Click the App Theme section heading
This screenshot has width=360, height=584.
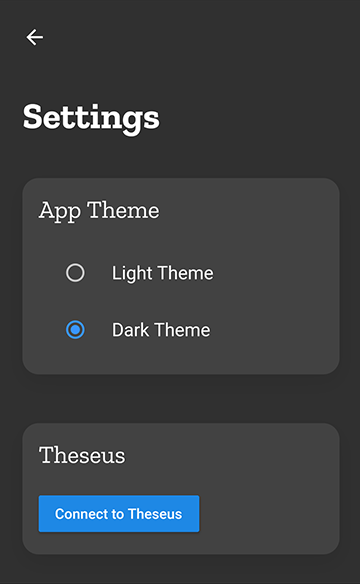click(x=99, y=211)
